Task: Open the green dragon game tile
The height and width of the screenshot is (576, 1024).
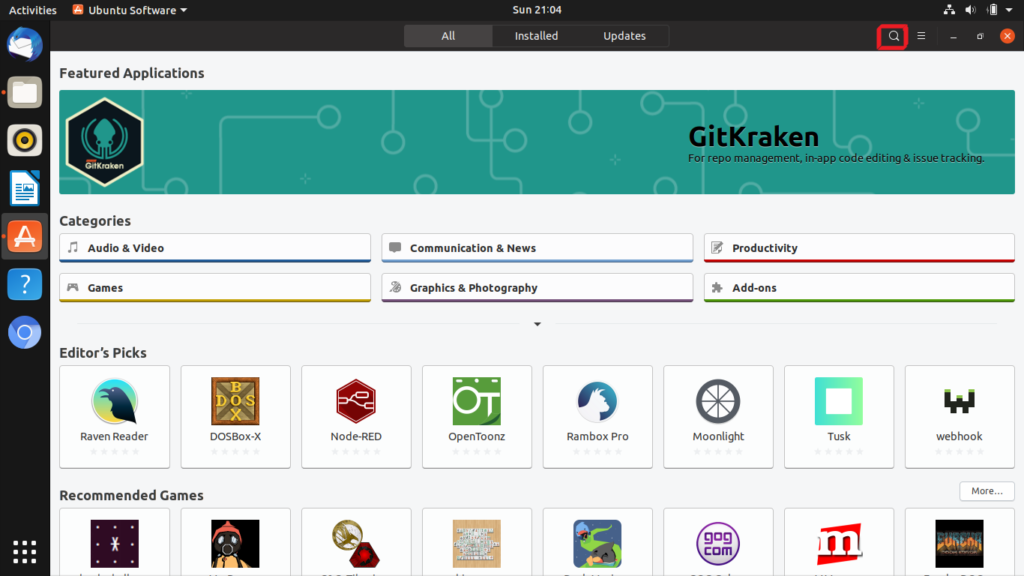Action: (x=598, y=543)
